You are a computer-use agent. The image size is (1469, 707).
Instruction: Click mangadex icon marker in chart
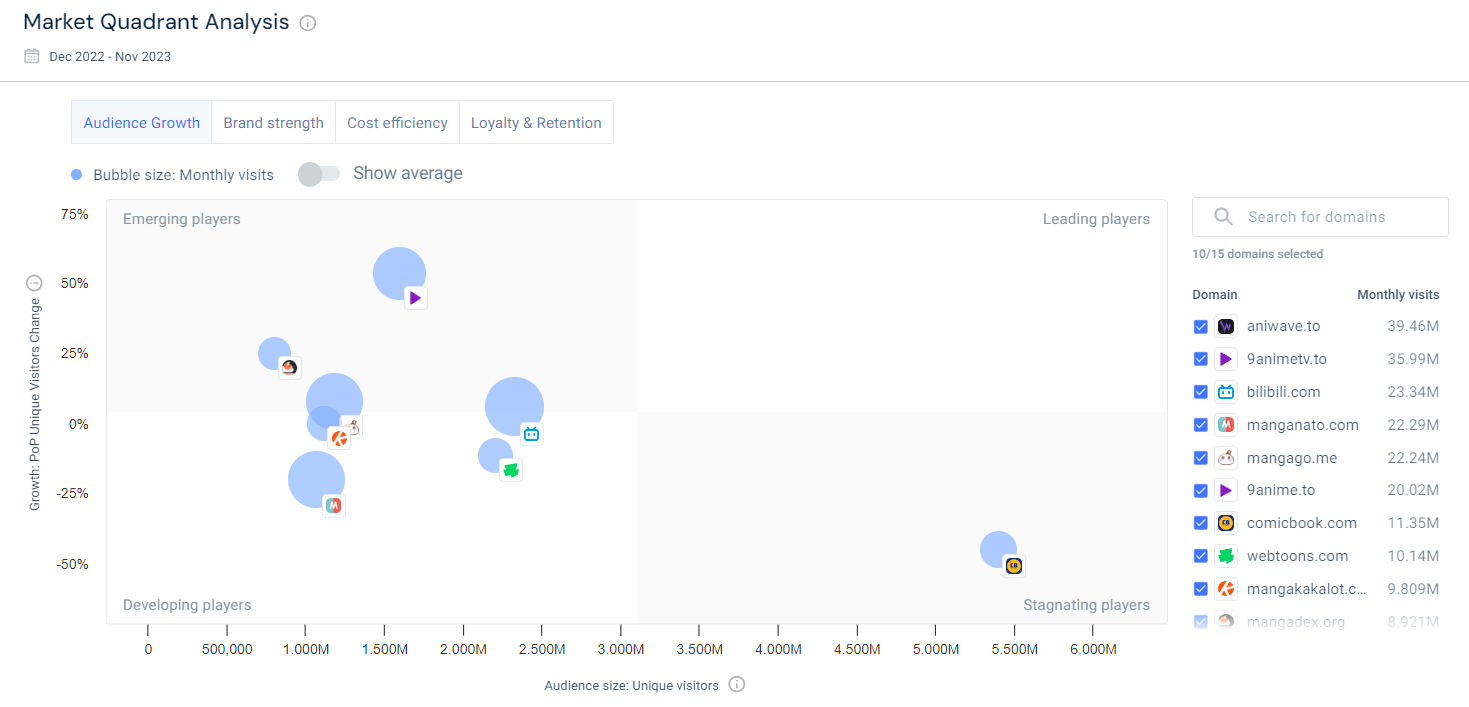[289, 367]
